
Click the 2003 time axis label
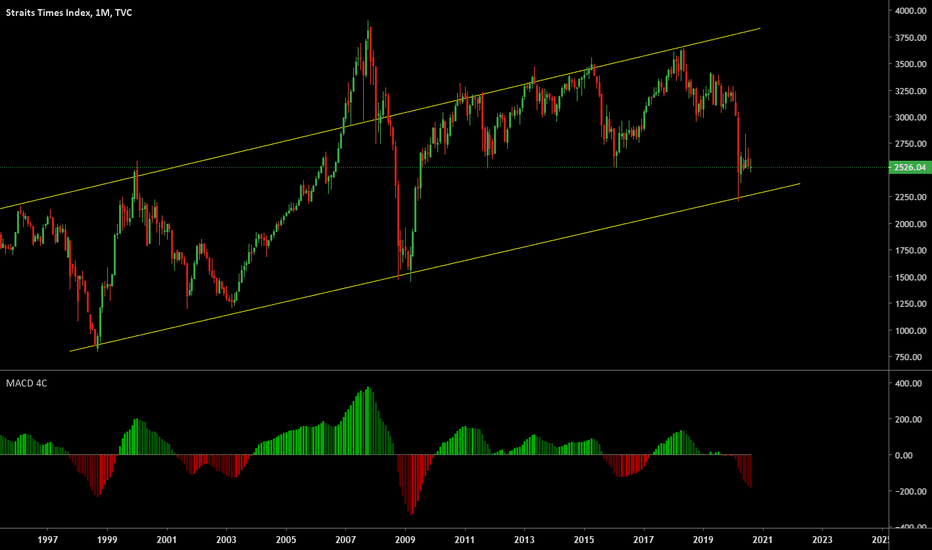tap(226, 540)
